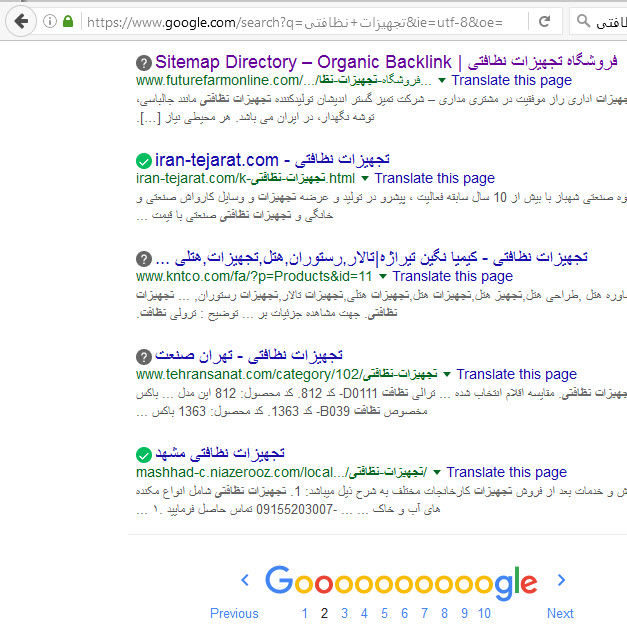Reload the page with the refresh button

coord(544,21)
